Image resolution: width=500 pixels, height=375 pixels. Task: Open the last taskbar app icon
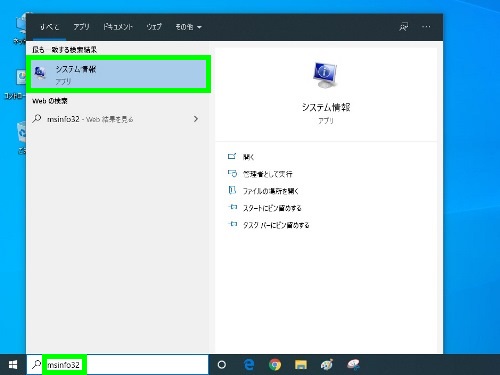353,365
